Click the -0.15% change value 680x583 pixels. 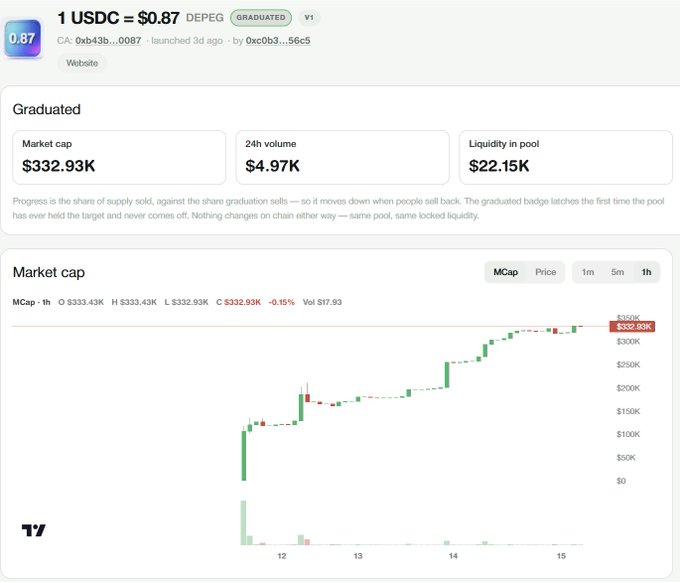point(281,302)
